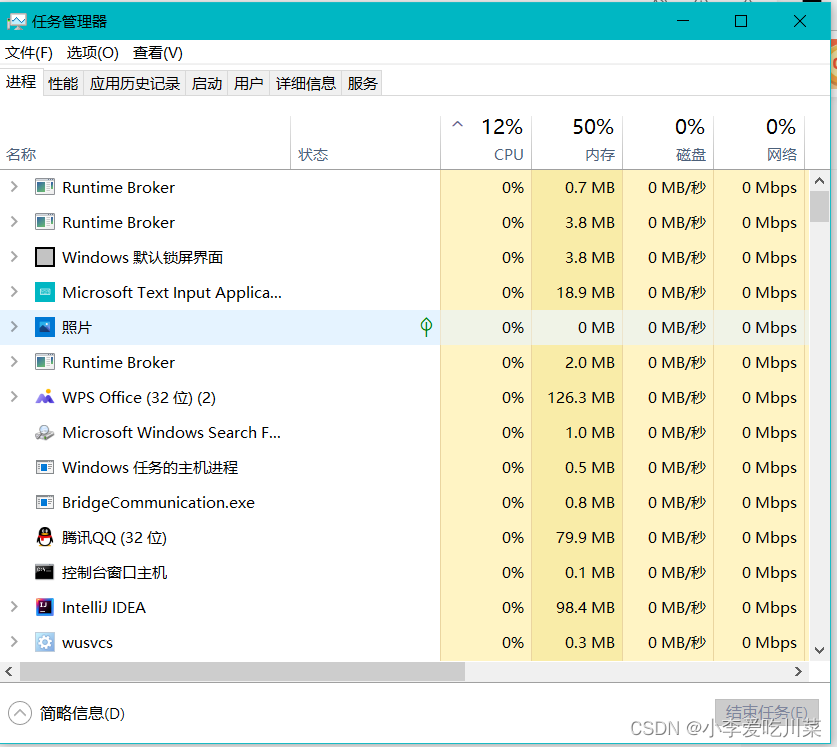Expand the Windows 默认锁屏界面 process
The width and height of the screenshot is (837, 747).
tap(14, 257)
